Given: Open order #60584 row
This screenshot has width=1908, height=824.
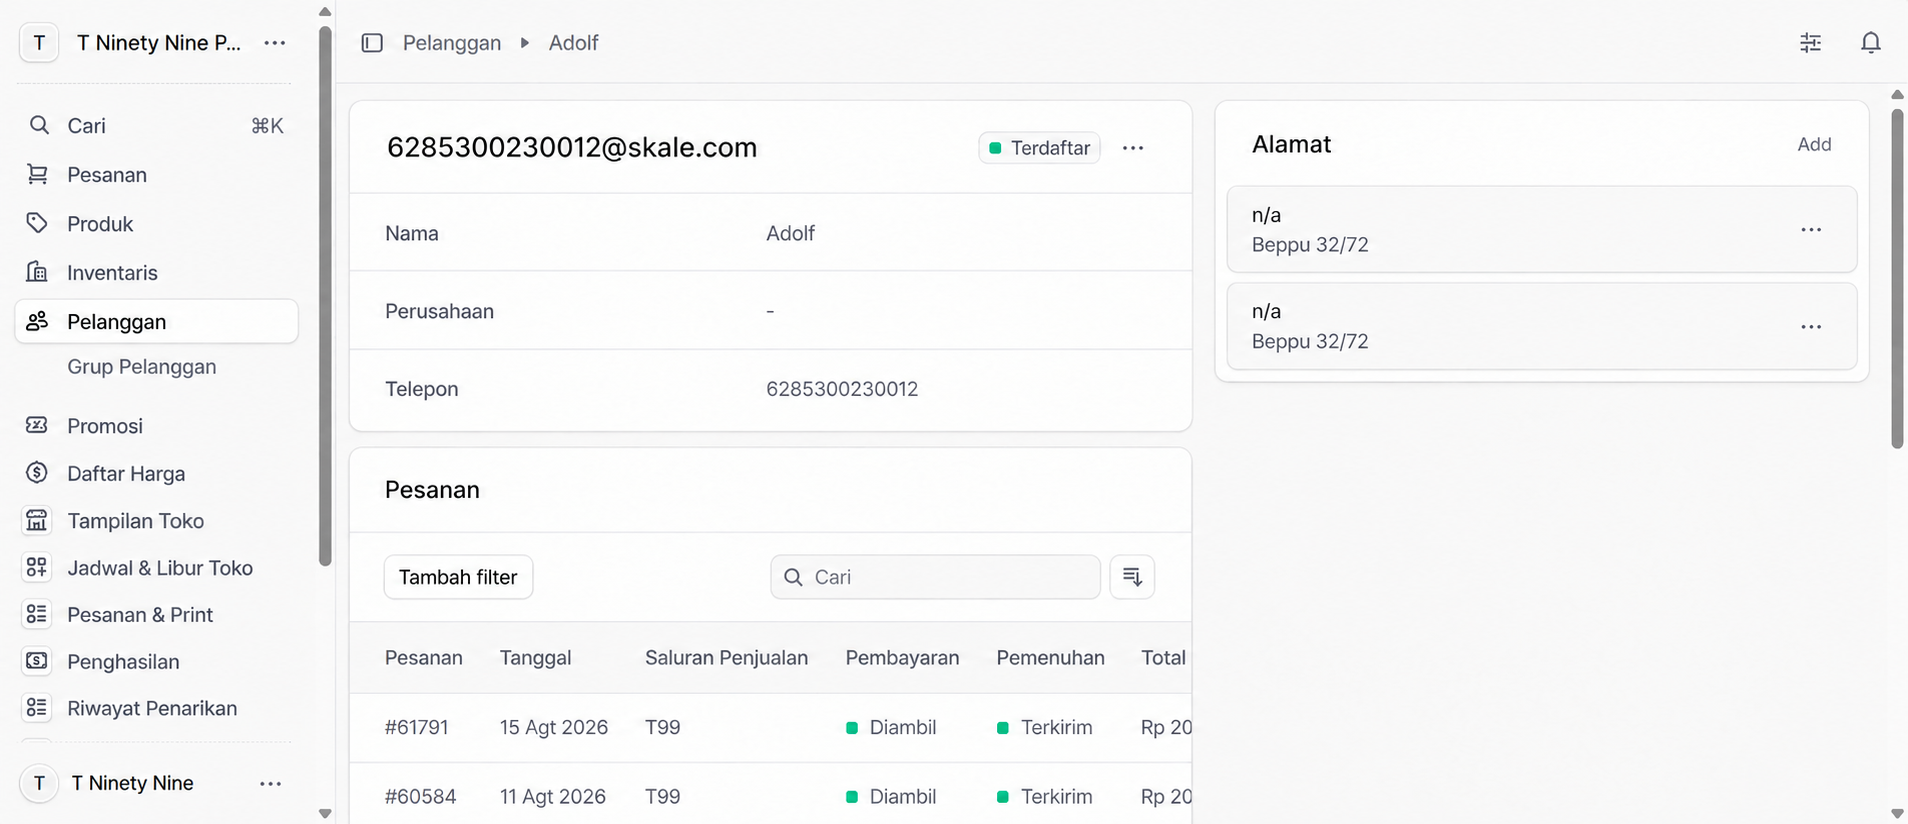Looking at the screenshot, I should pyautogui.click(x=770, y=796).
